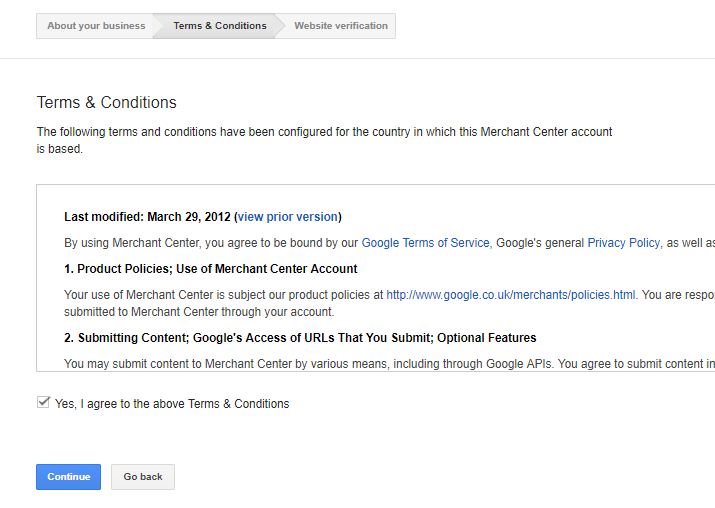715x508 pixels.
Task: Click the 'You may submit content' paragraph
Action: (x=389, y=364)
